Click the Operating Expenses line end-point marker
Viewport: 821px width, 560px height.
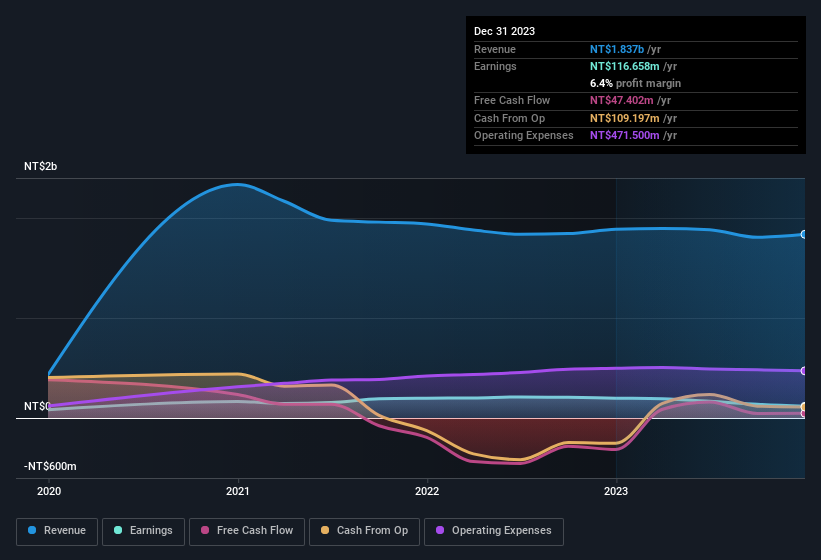point(804,371)
